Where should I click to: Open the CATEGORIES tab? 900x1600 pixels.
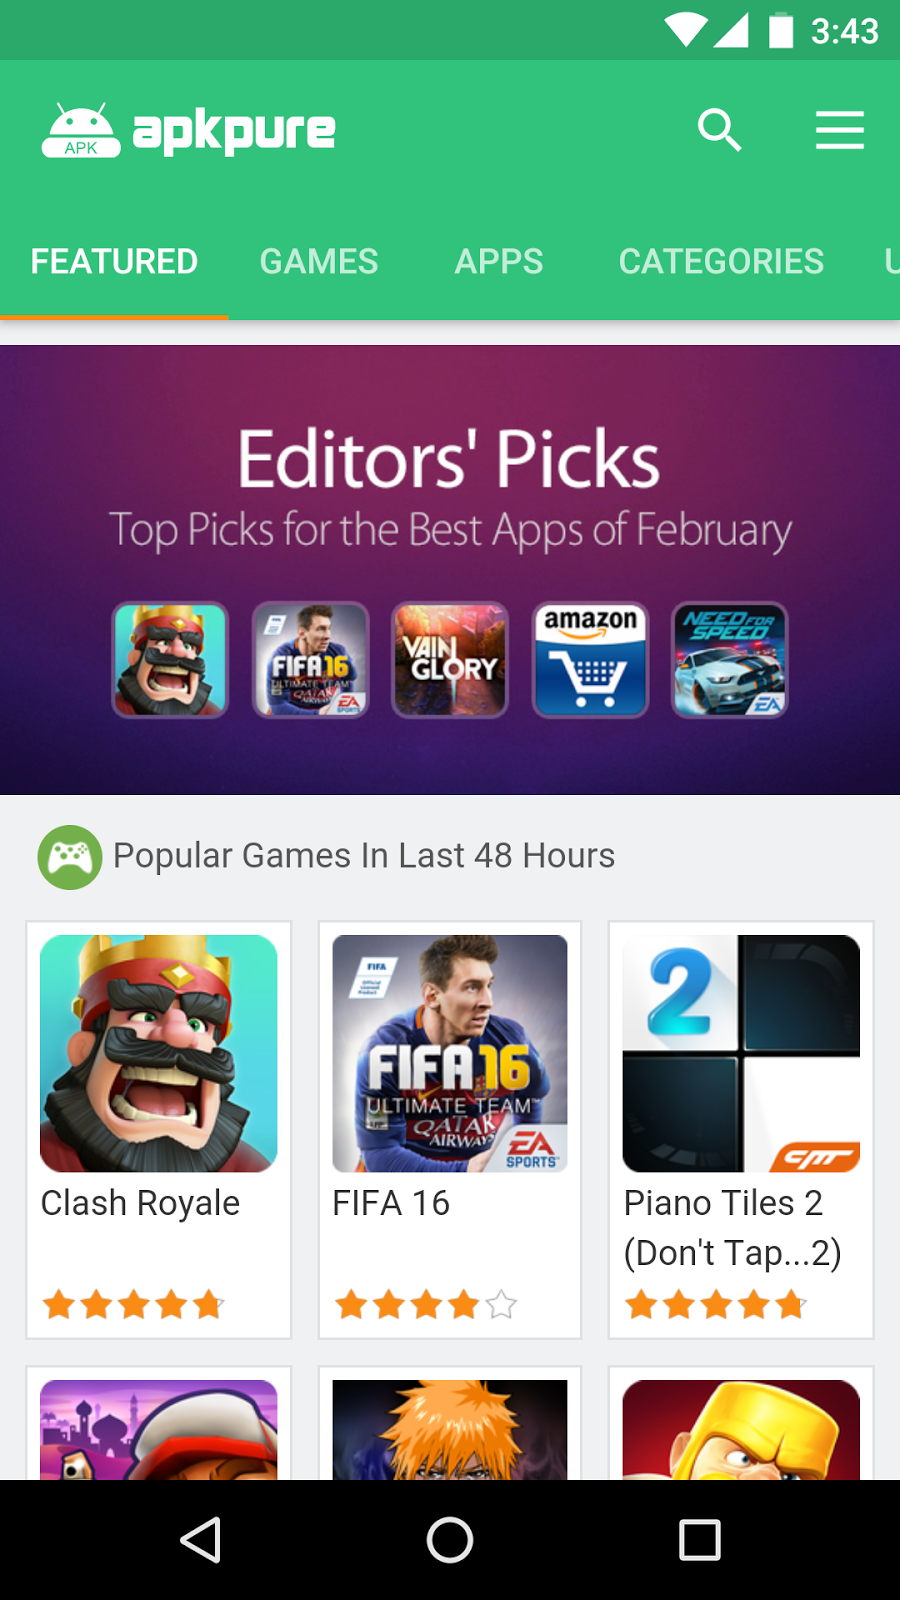click(x=721, y=262)
